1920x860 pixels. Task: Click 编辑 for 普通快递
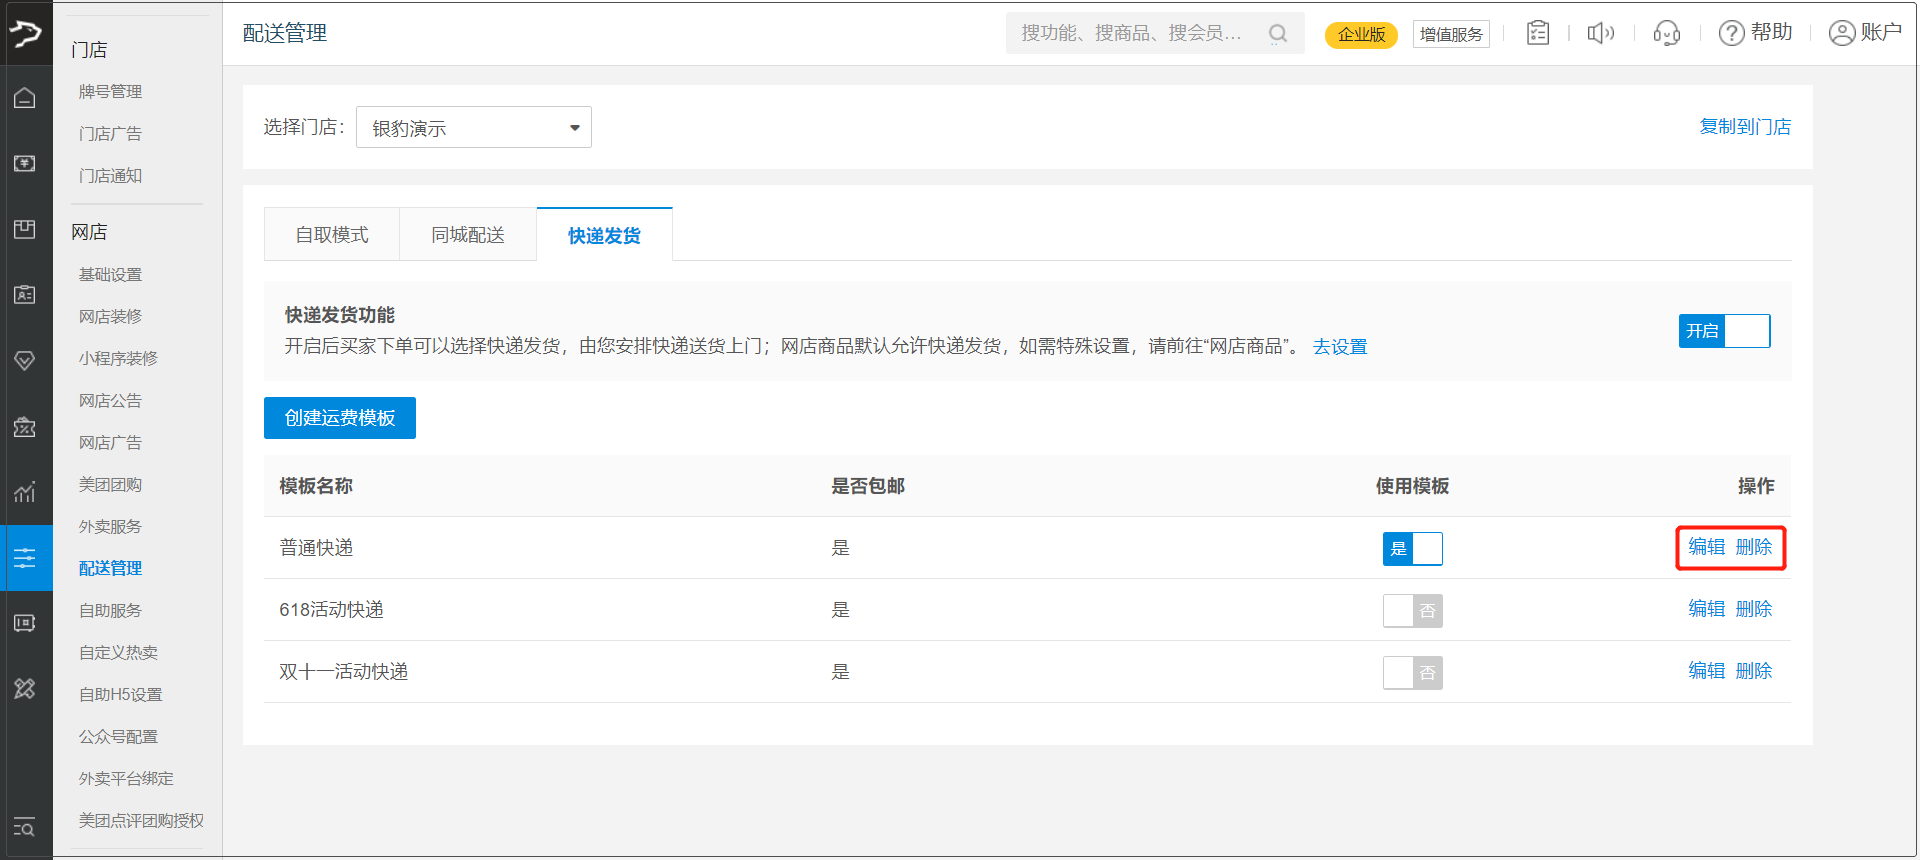[x=1707, y=547]
